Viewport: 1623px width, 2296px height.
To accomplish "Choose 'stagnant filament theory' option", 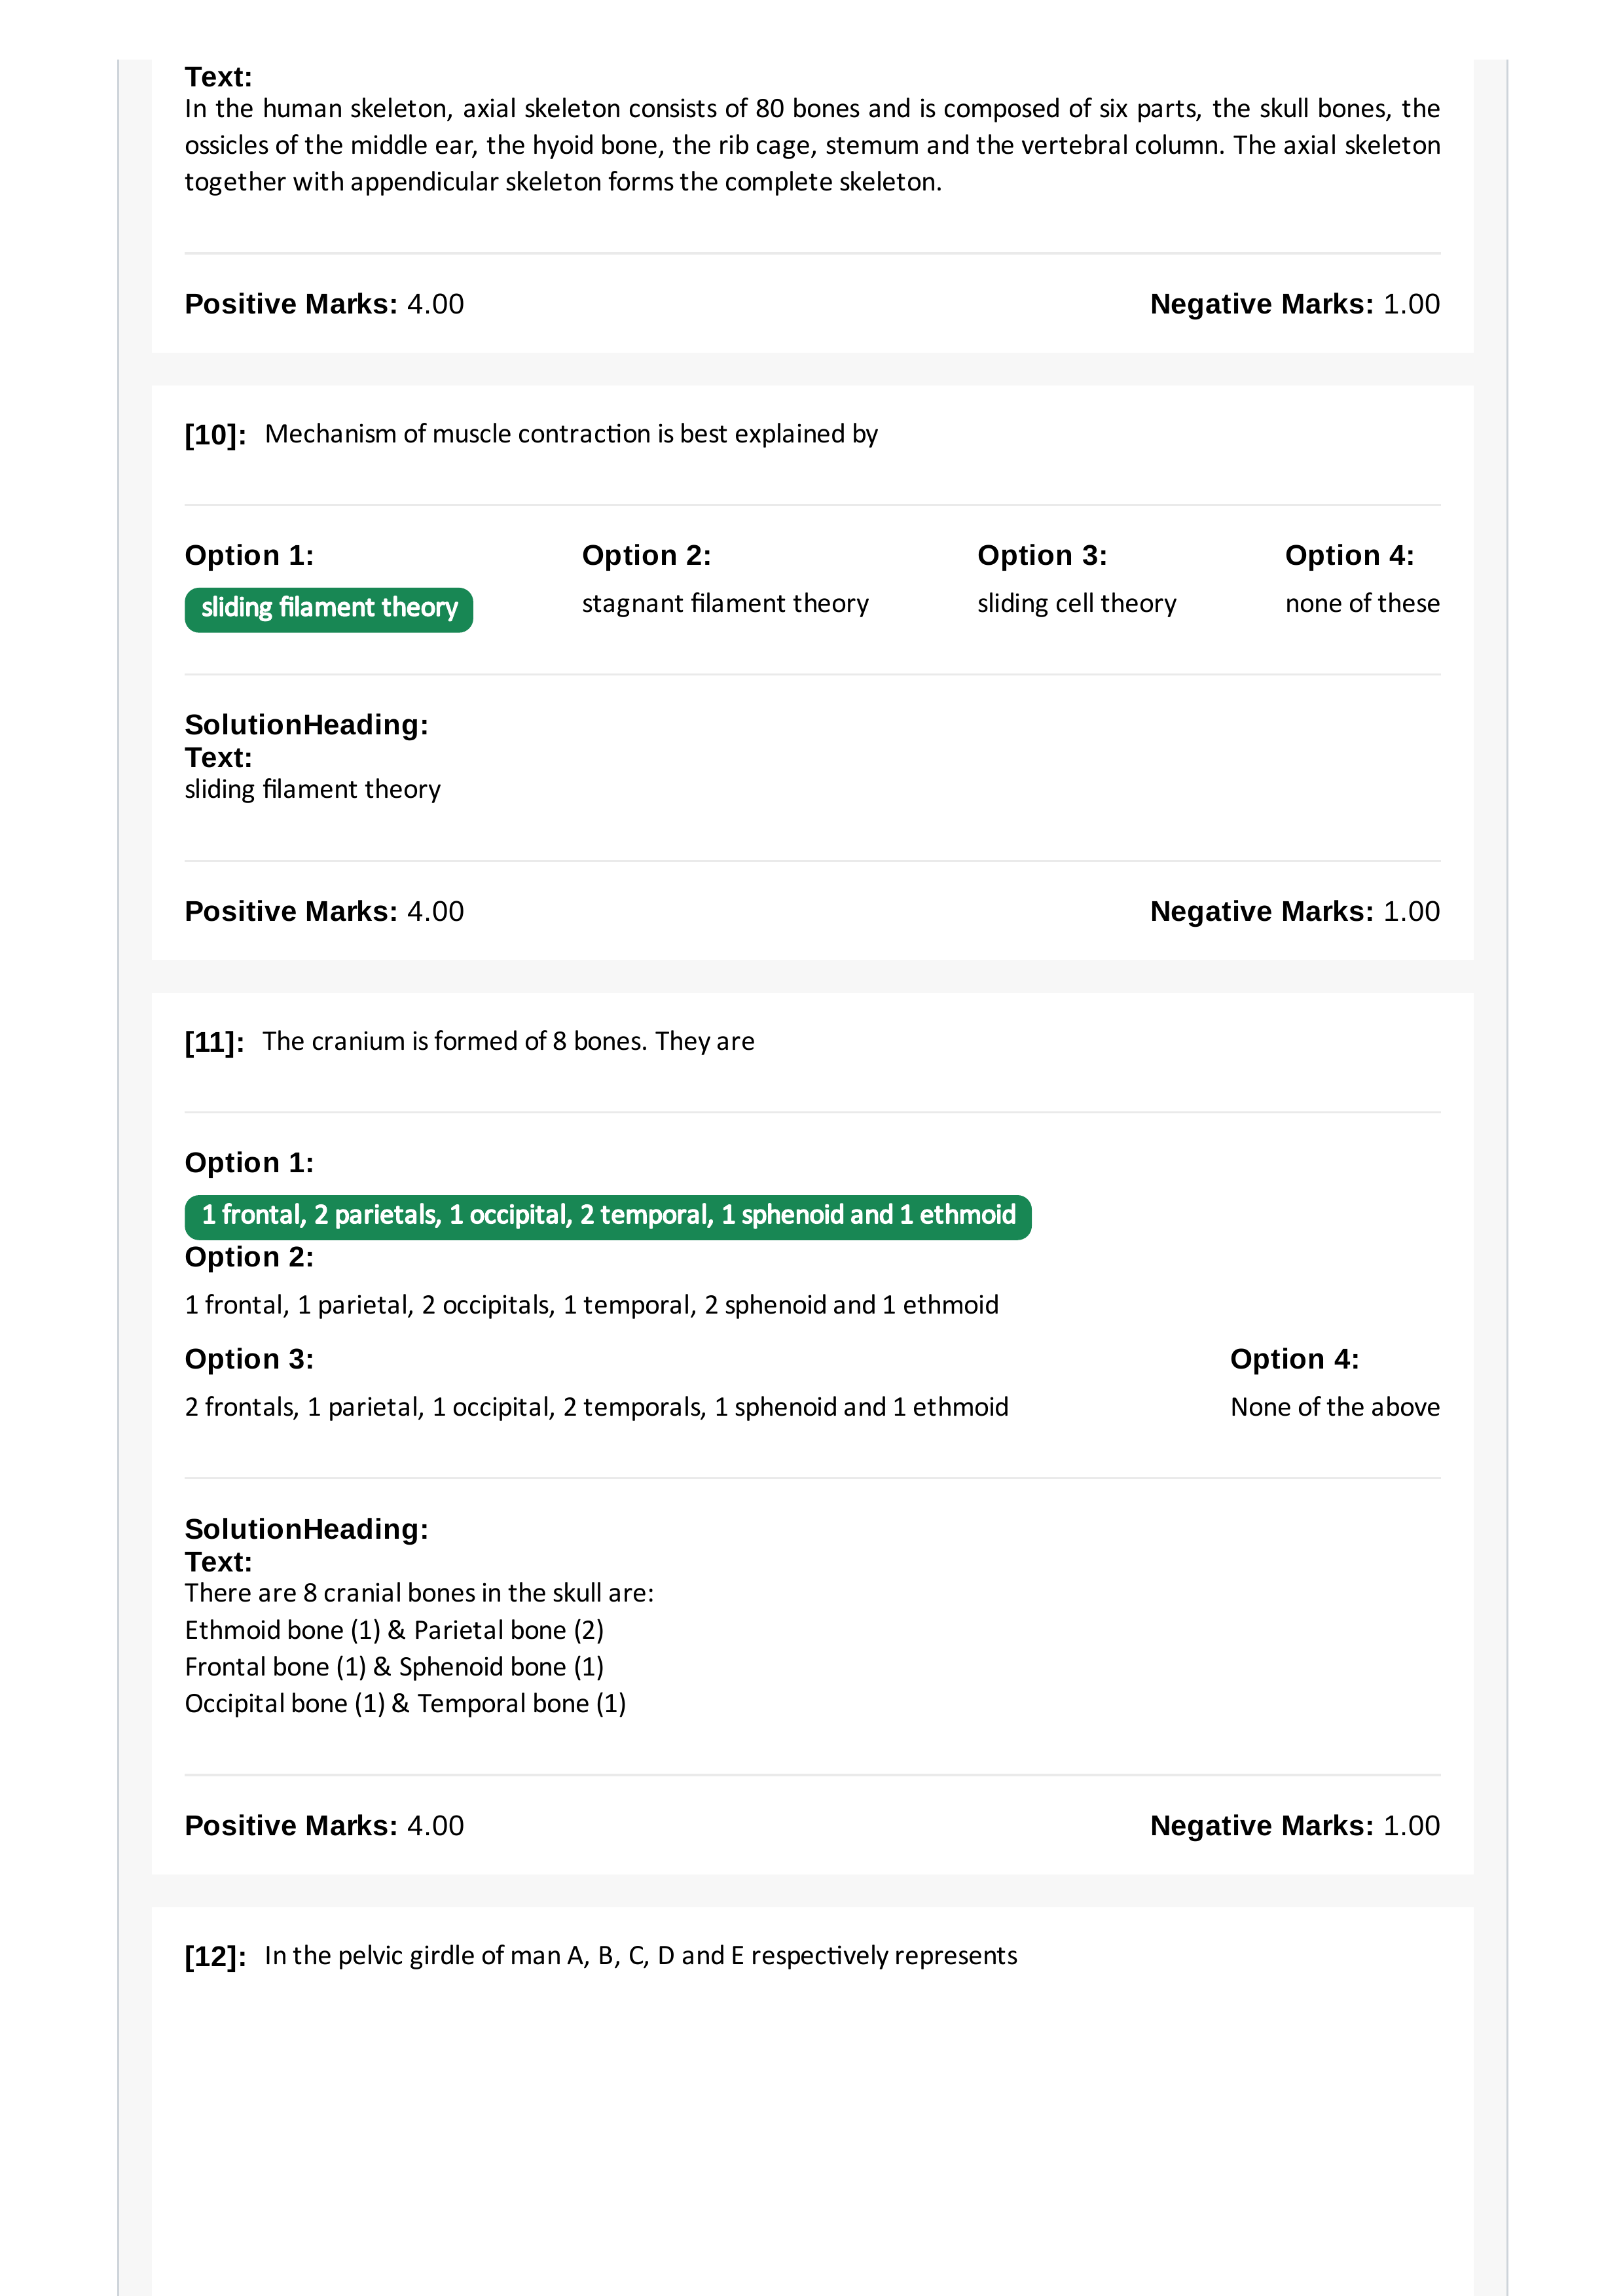I will (725, 604).
